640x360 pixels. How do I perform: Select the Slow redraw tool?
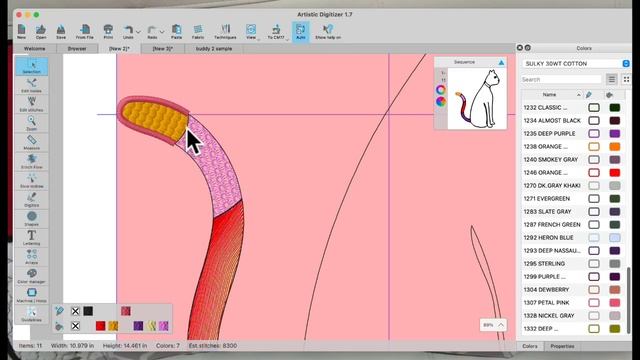[31, 181]
